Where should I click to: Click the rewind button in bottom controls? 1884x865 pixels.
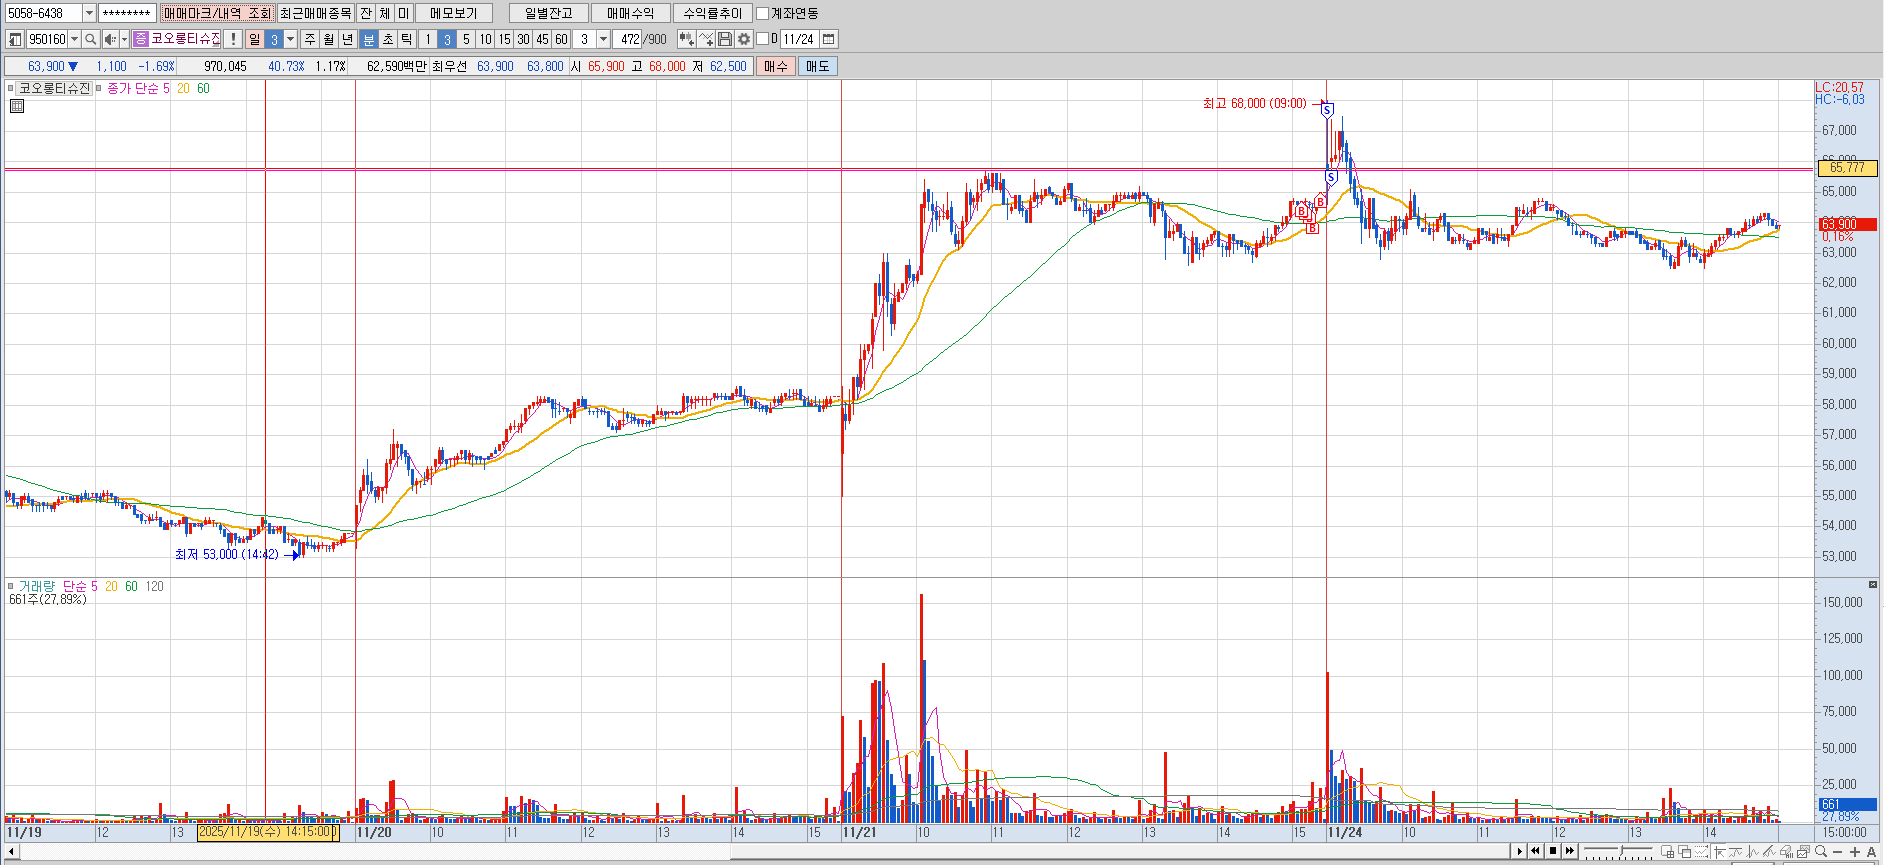coord(1535,851)
